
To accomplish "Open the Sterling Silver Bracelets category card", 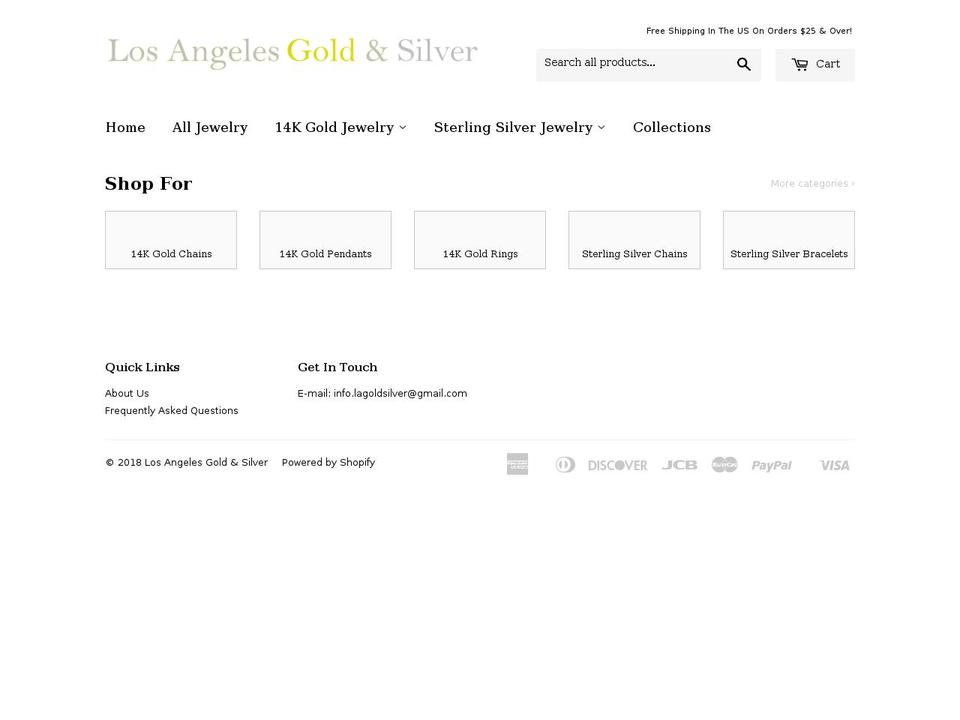I will [789, 240].
